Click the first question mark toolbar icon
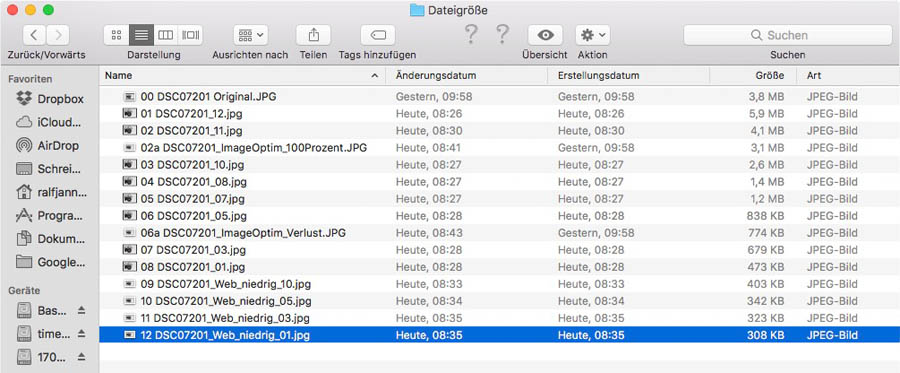 pyautogui.click(x=471, y=35)
